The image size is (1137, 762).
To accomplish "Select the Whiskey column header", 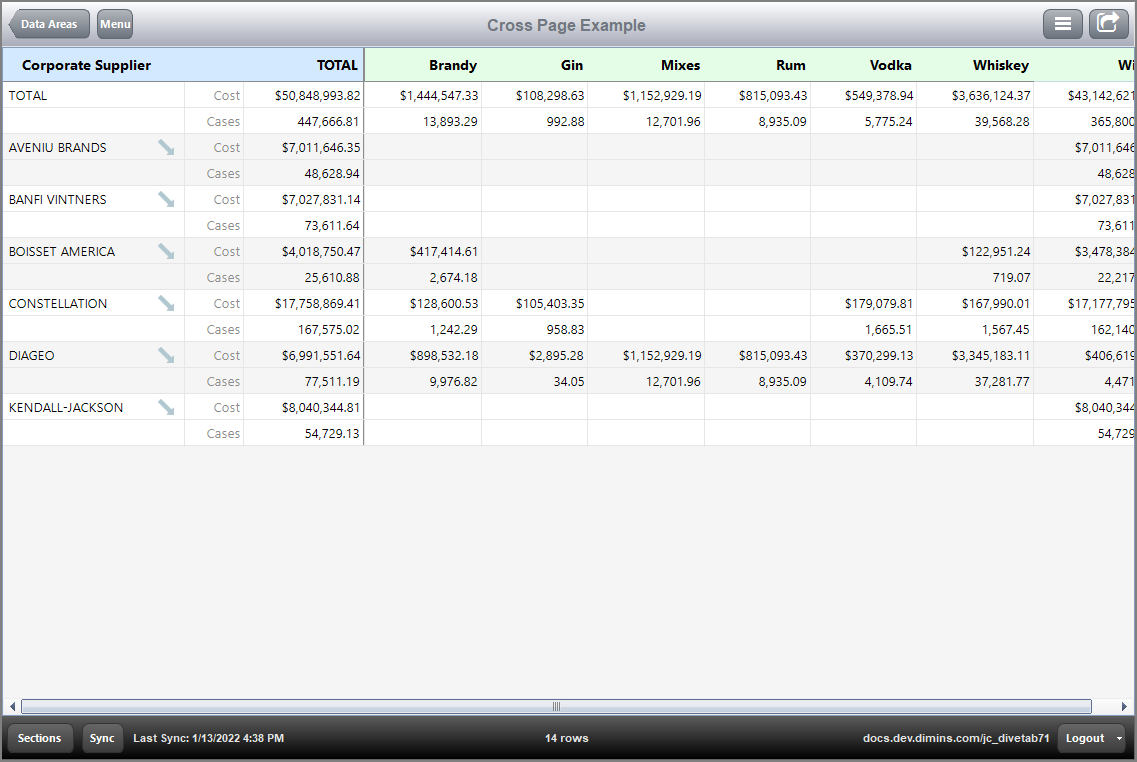I will click(x=1000, y=65).
